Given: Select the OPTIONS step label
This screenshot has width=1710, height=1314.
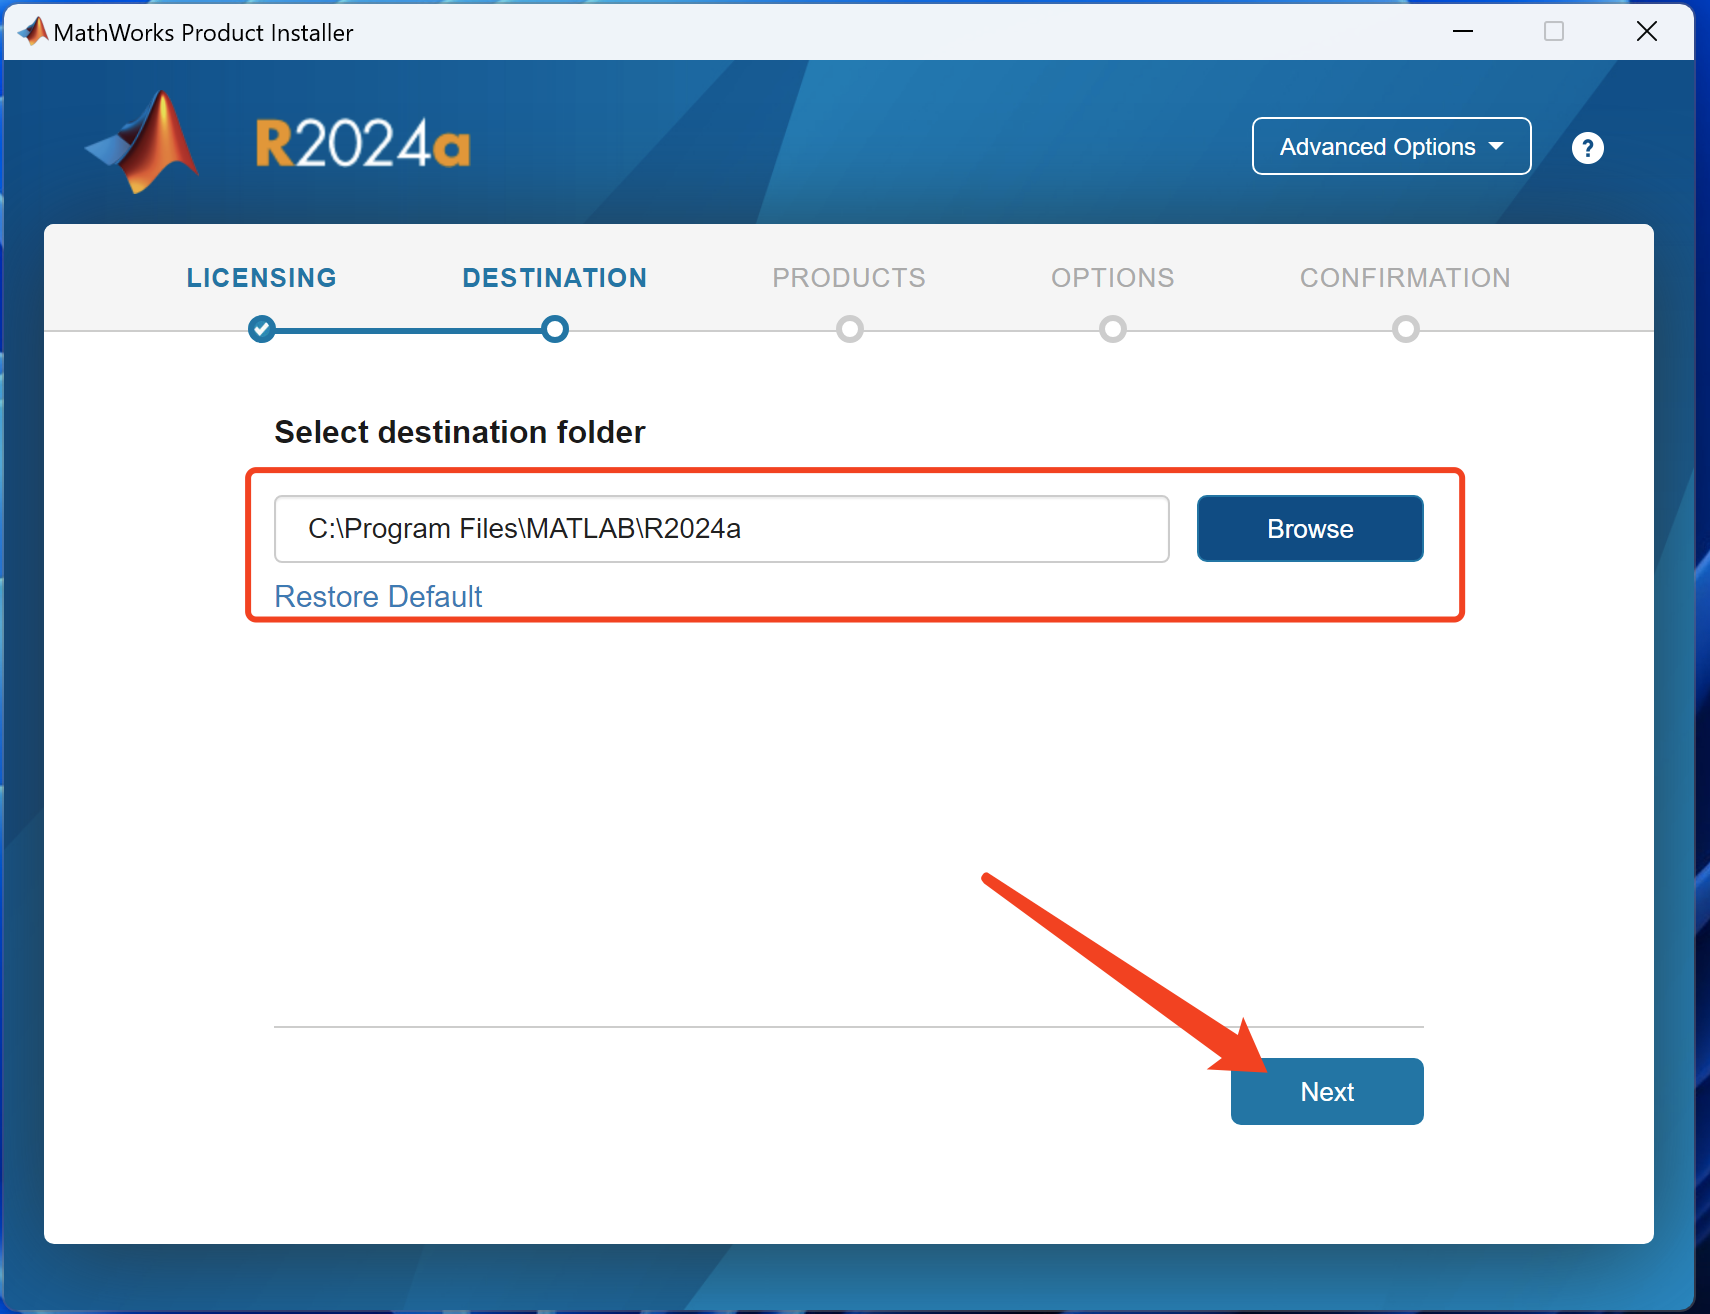Looking at the screenshot, I should click(x=1112, y=278).
